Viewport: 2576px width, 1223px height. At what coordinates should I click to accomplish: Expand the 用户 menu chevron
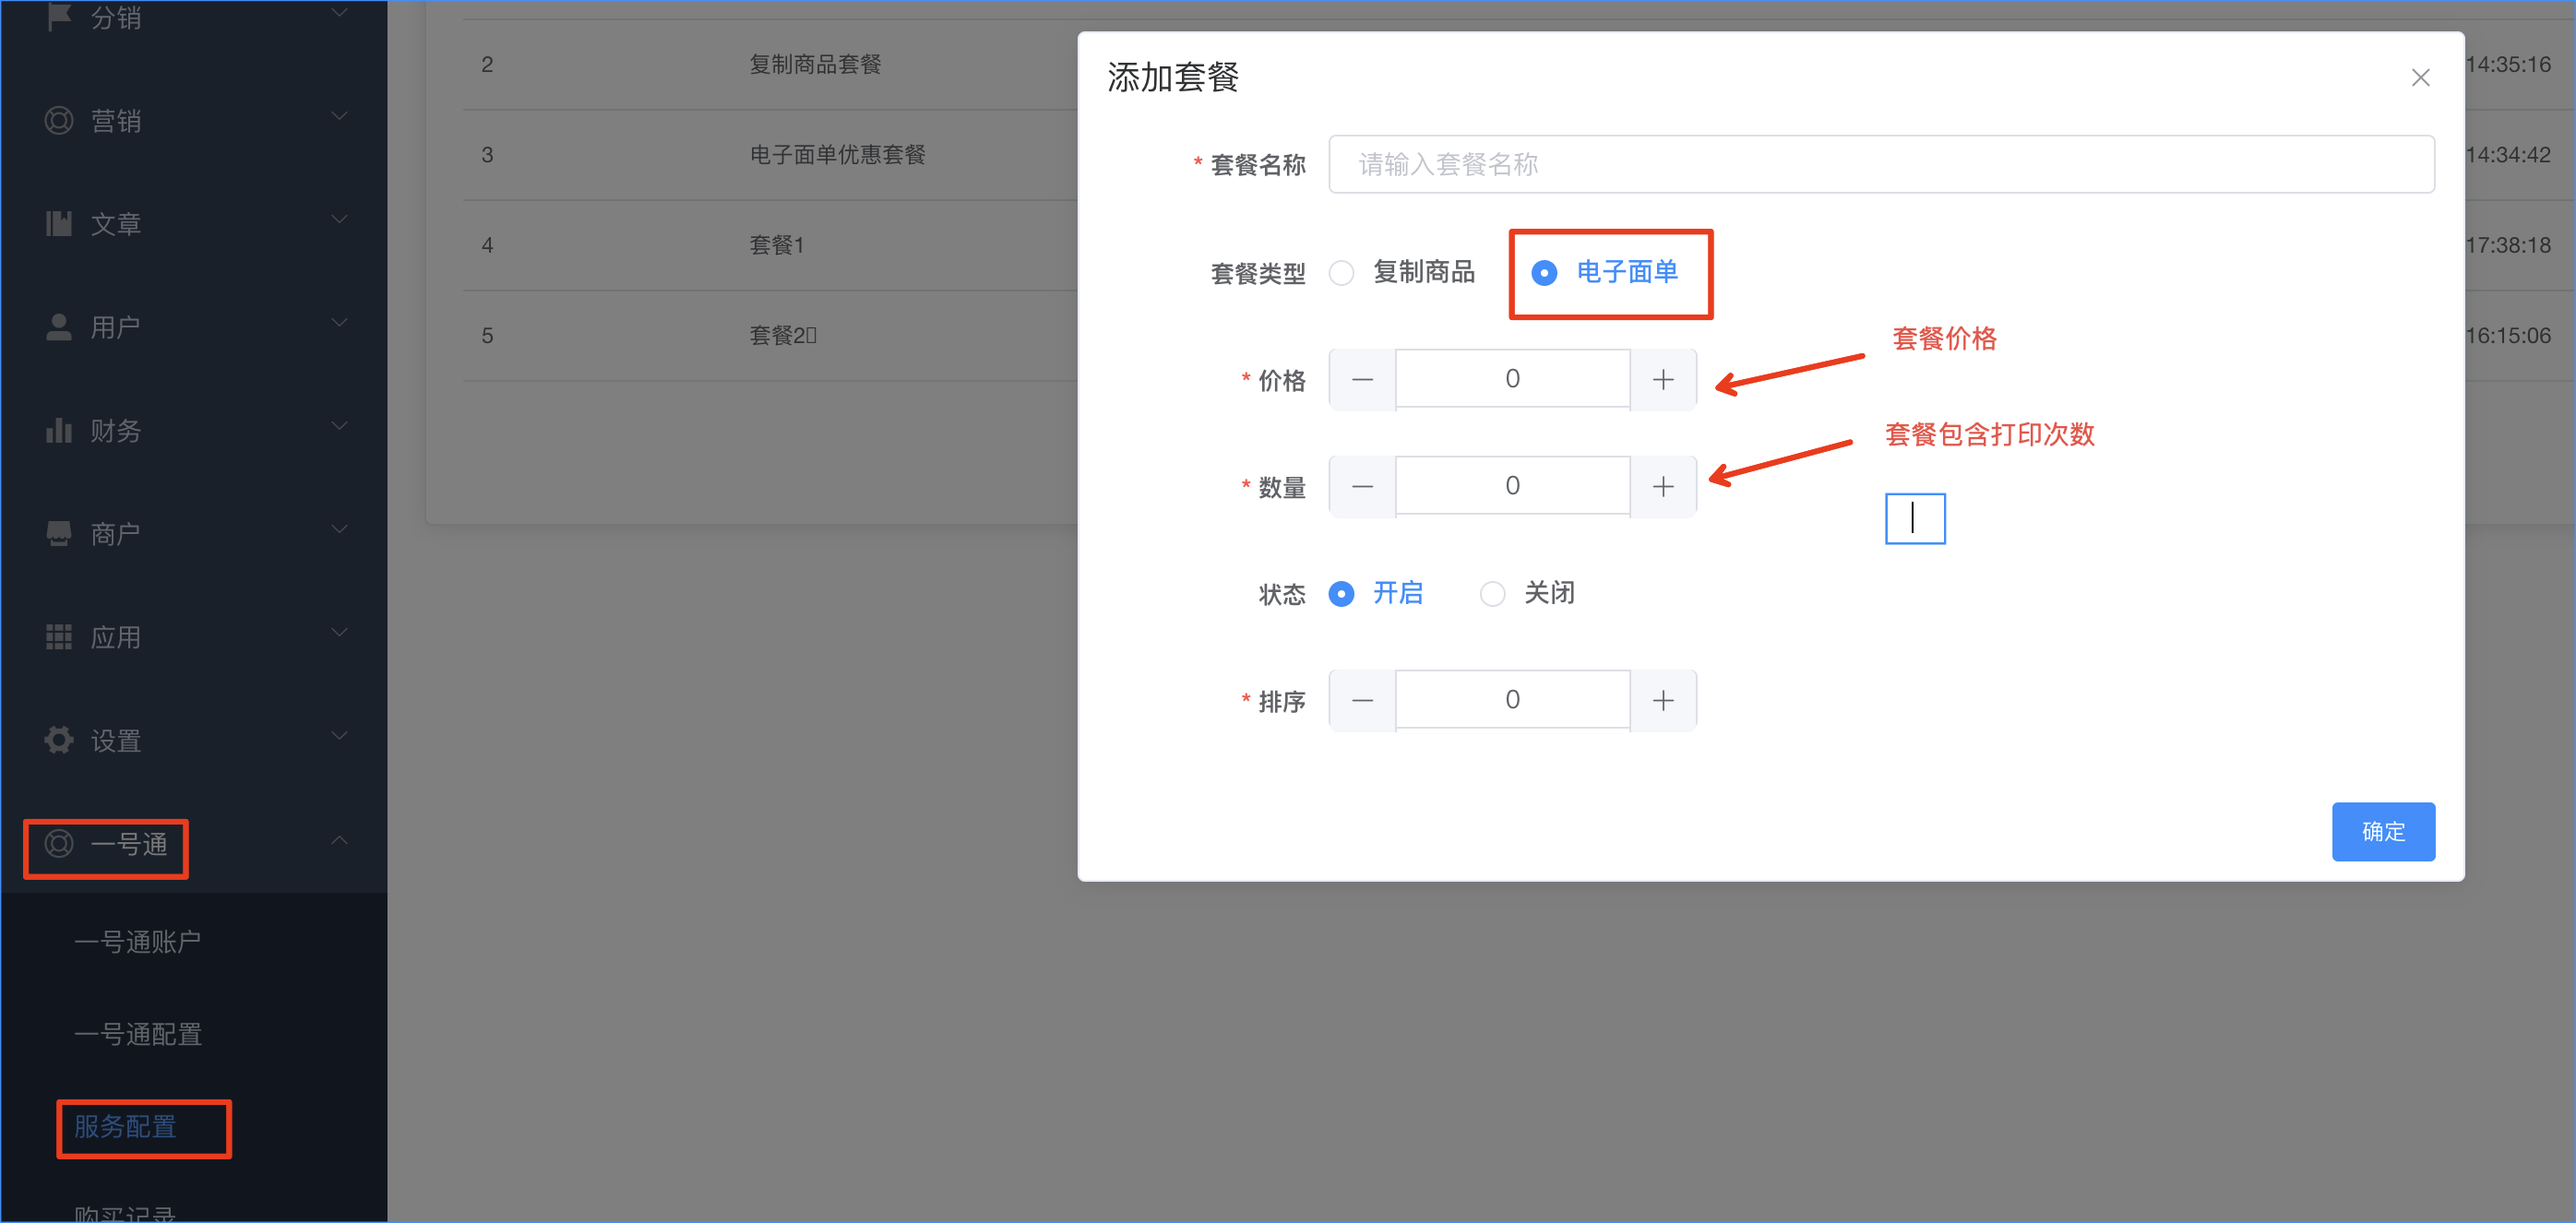tap(340, 323)
